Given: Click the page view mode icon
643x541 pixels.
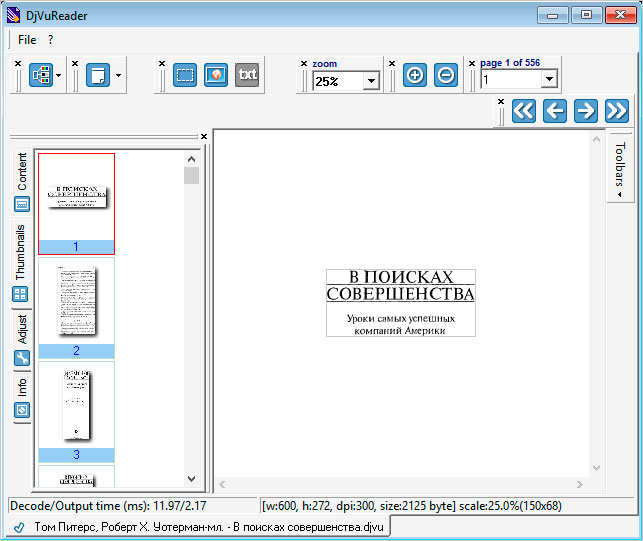Looking at the screenshot, I should [98, 75].
